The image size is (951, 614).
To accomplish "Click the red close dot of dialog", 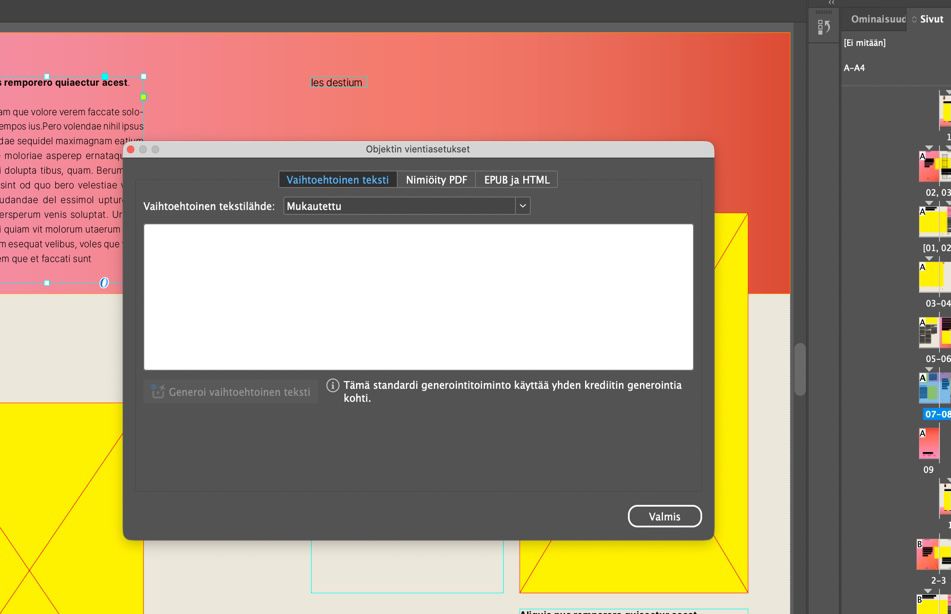I will [130, 149].
